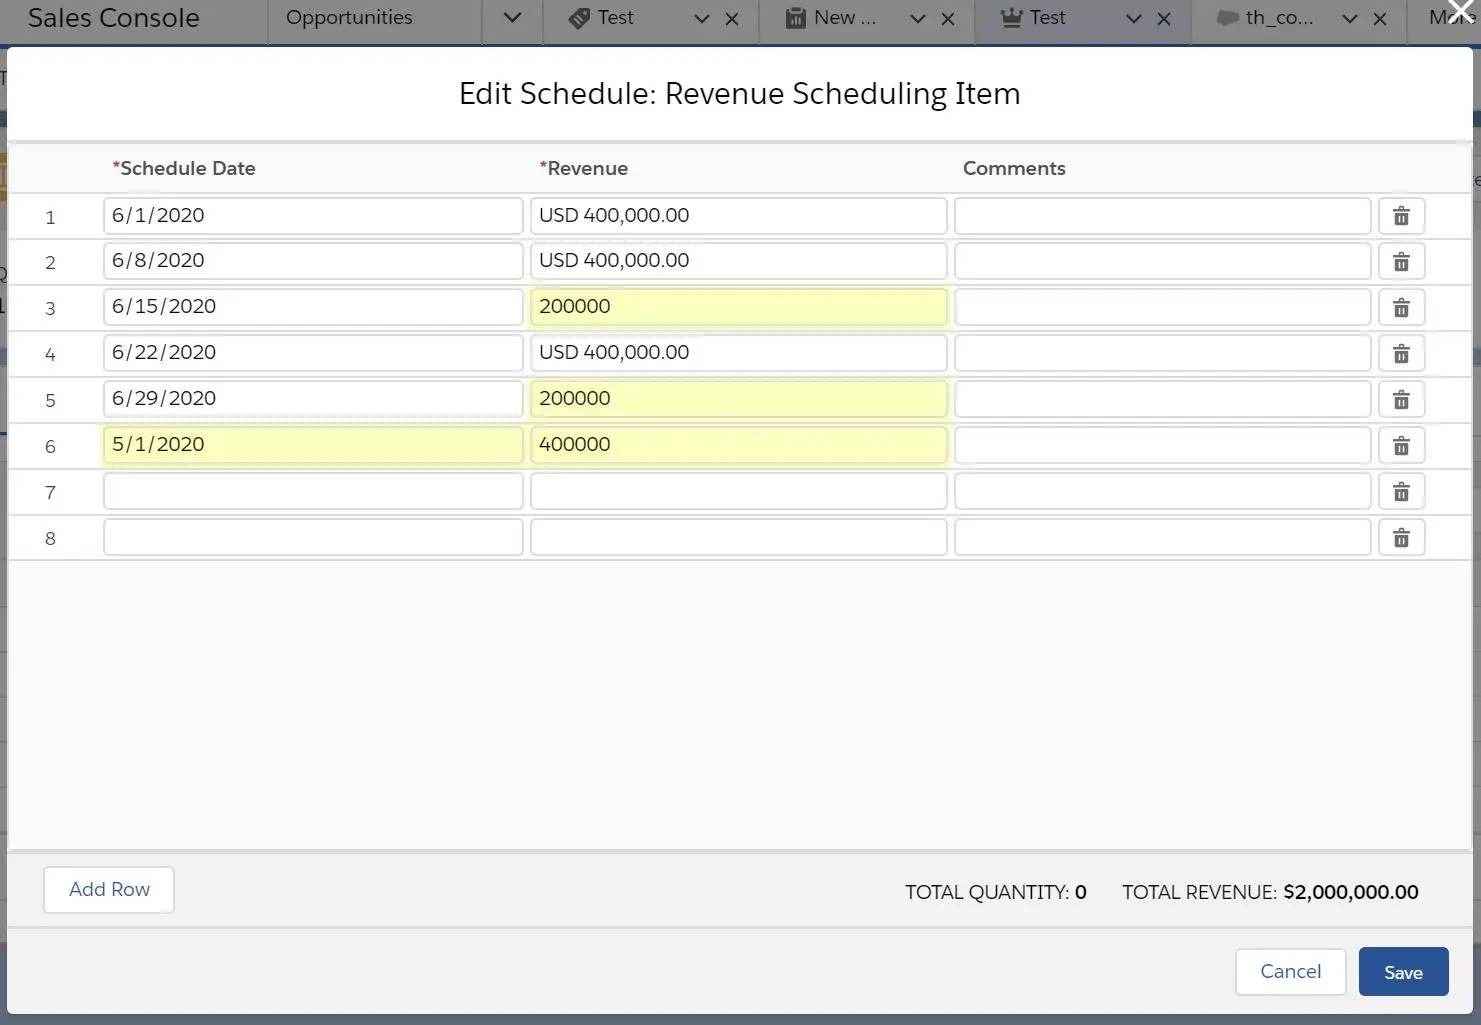Edit the schedule date 6/15/2020 field
Image resolution: width=1481 pixels, height=1025 pixels.
pos(313,308)
